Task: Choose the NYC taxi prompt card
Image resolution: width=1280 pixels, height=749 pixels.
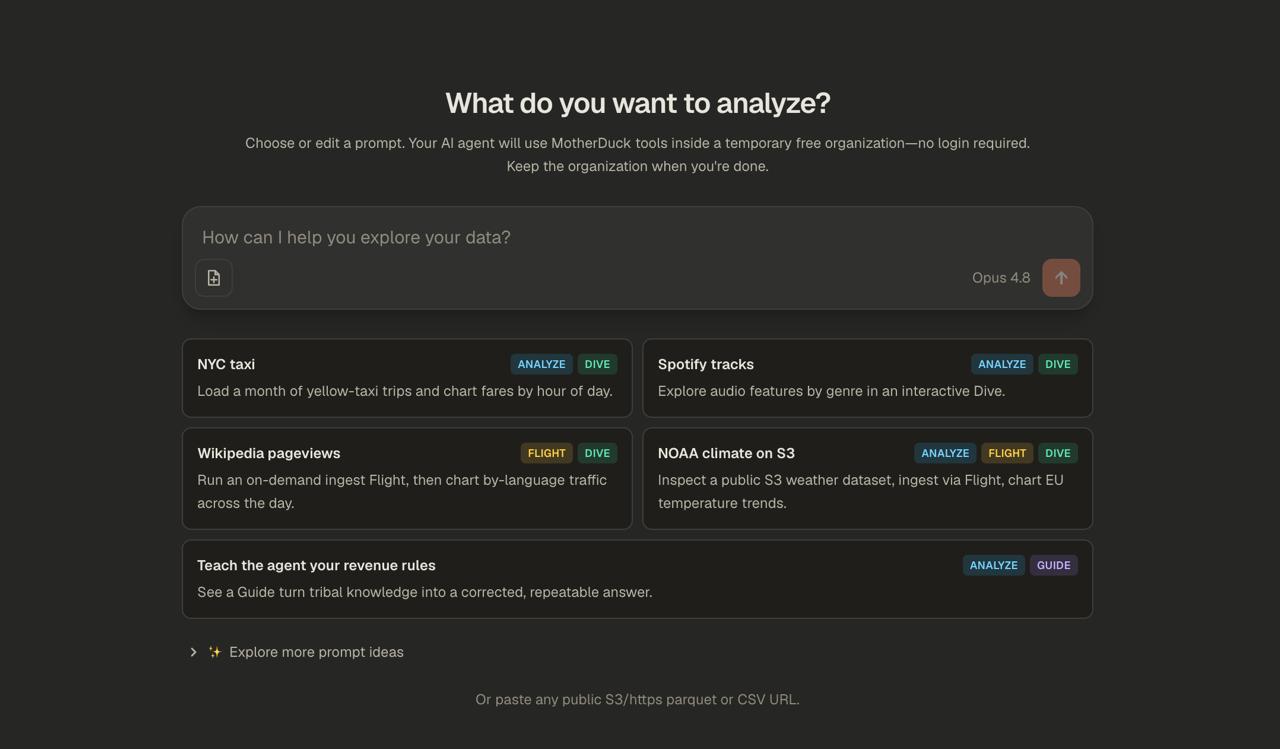Action: coord(407,378)
